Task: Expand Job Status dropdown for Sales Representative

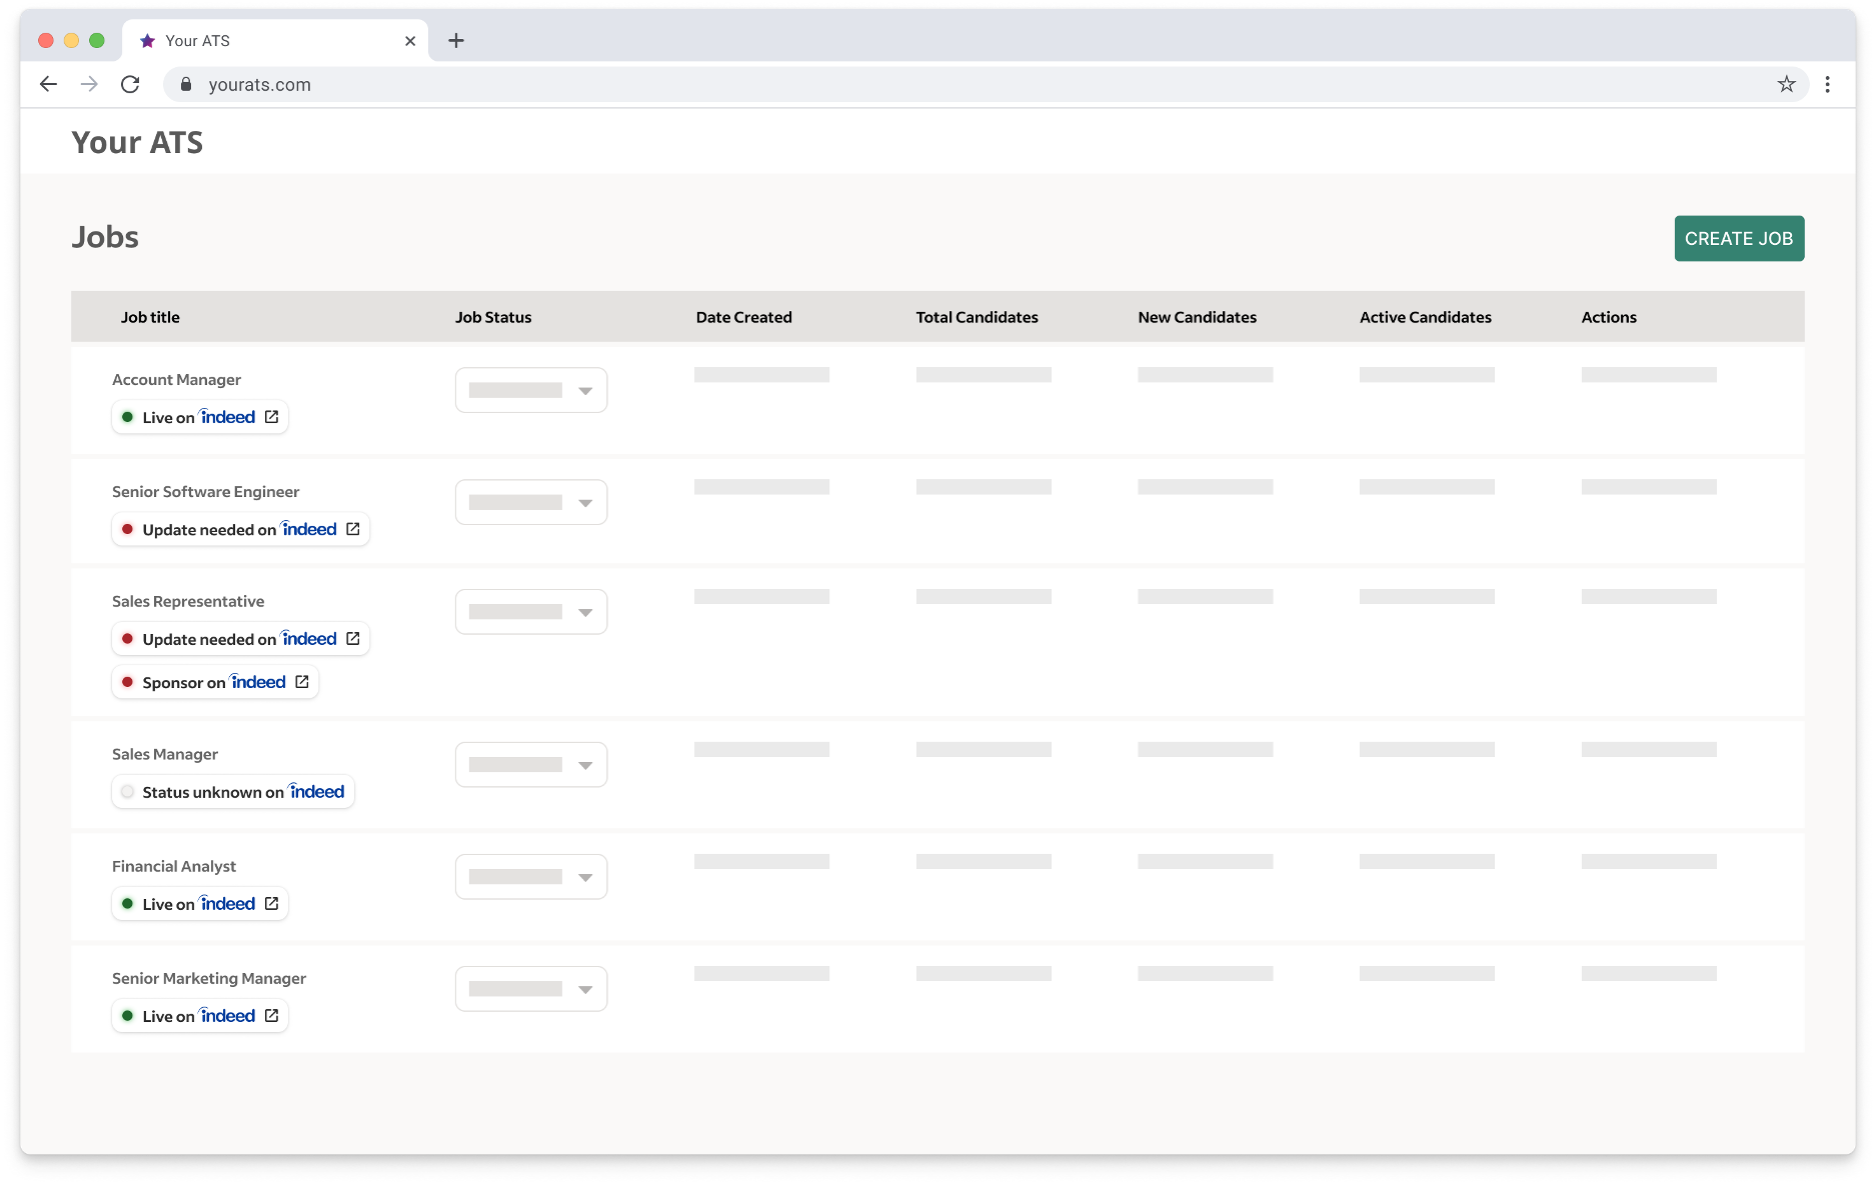Action: [x=531, y=611]
